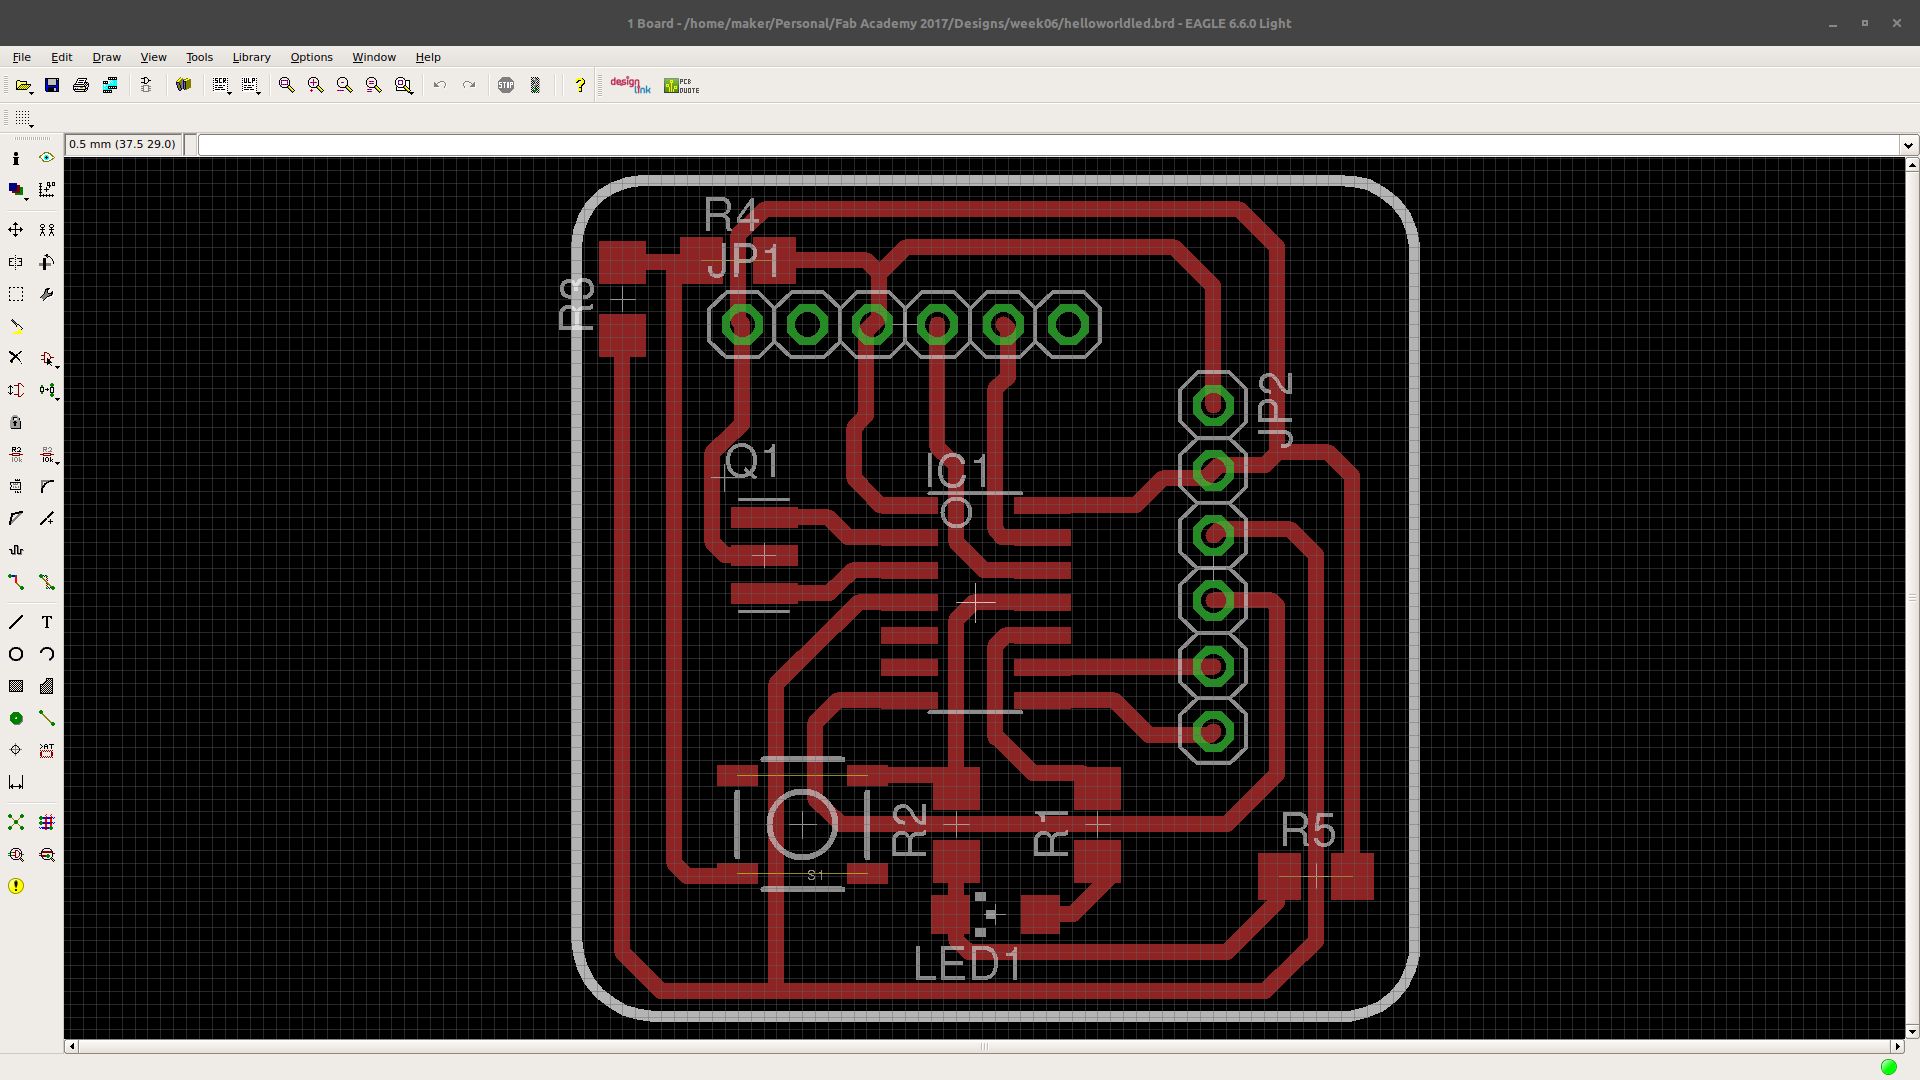The width and height of the screenshot is (1920, 1080).
Task: Select the Miter tool
Action: 46,486
